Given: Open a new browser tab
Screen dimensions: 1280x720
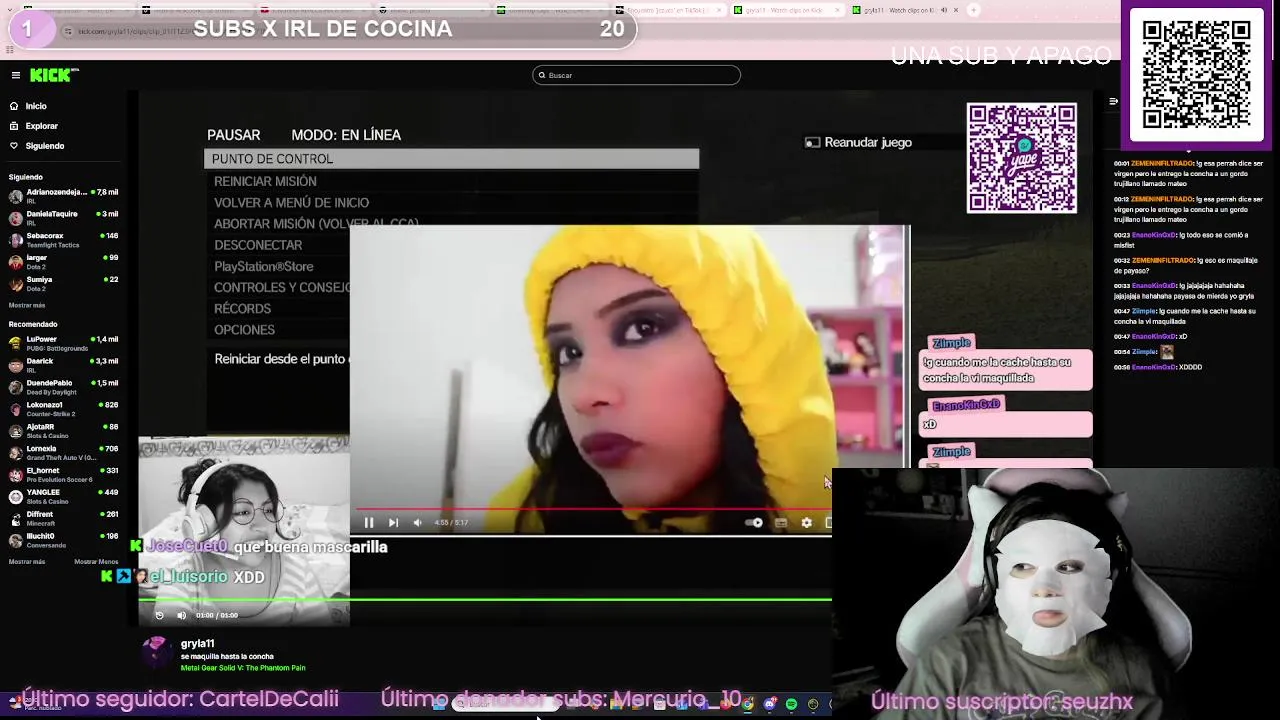Looking at the screenshot, I should point(974,10).
